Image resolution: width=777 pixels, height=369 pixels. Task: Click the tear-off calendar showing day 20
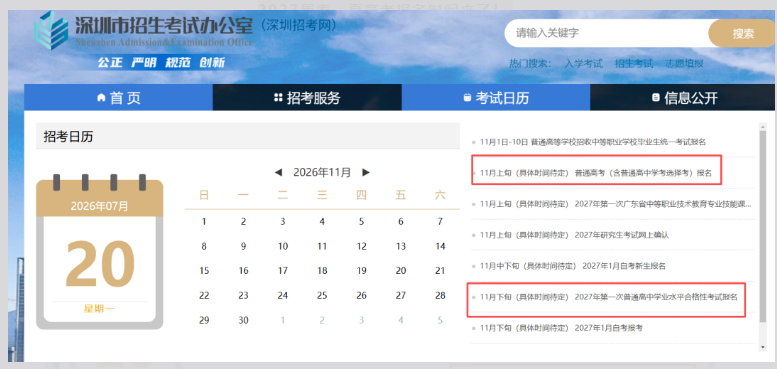tap(100, 252)
